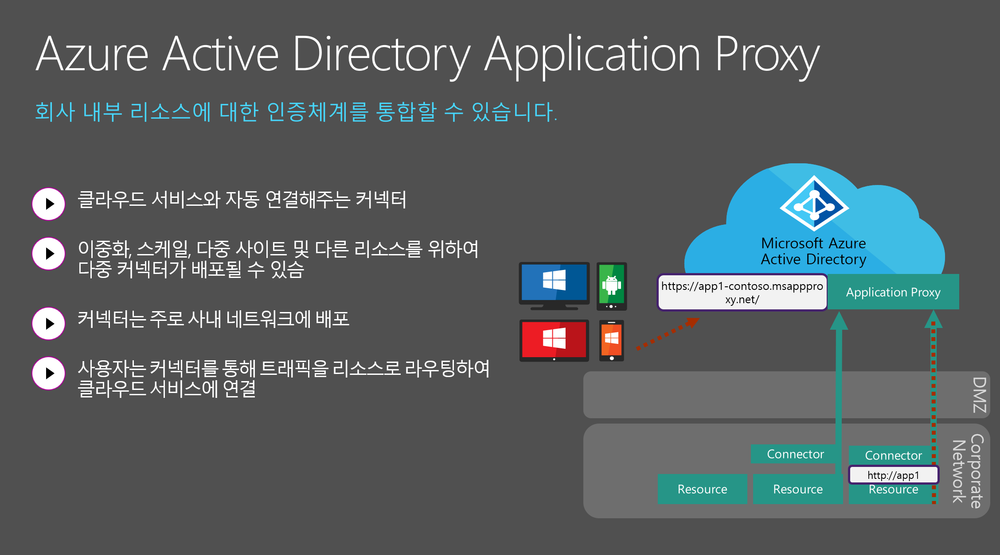
Task: Select the blue subtitle 회사 내부 리소스에 대한 인증체계
Action: pos(295,110)
